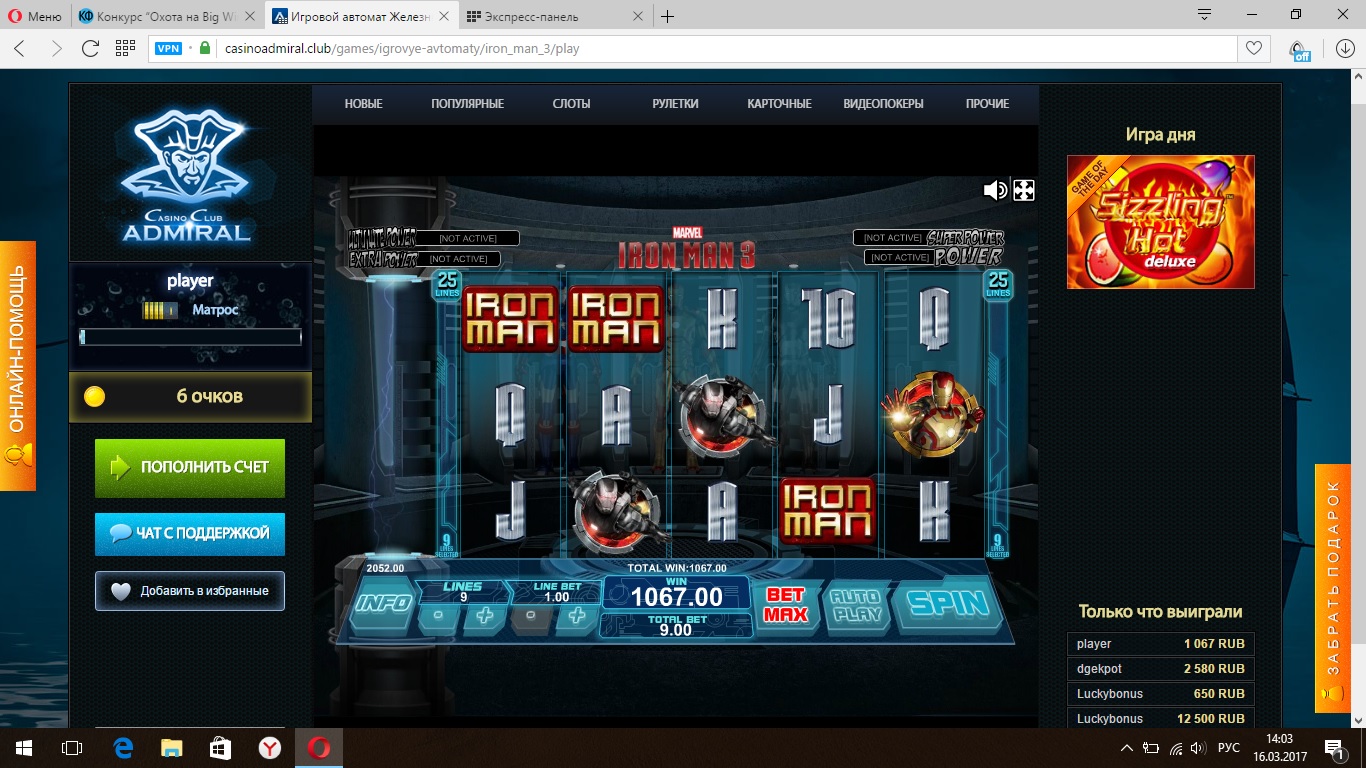Viewport: 1366px width, 768px height.
Task: Switch to the Конкурс "Охота на Big W" tab
Action: click(167, 16)
